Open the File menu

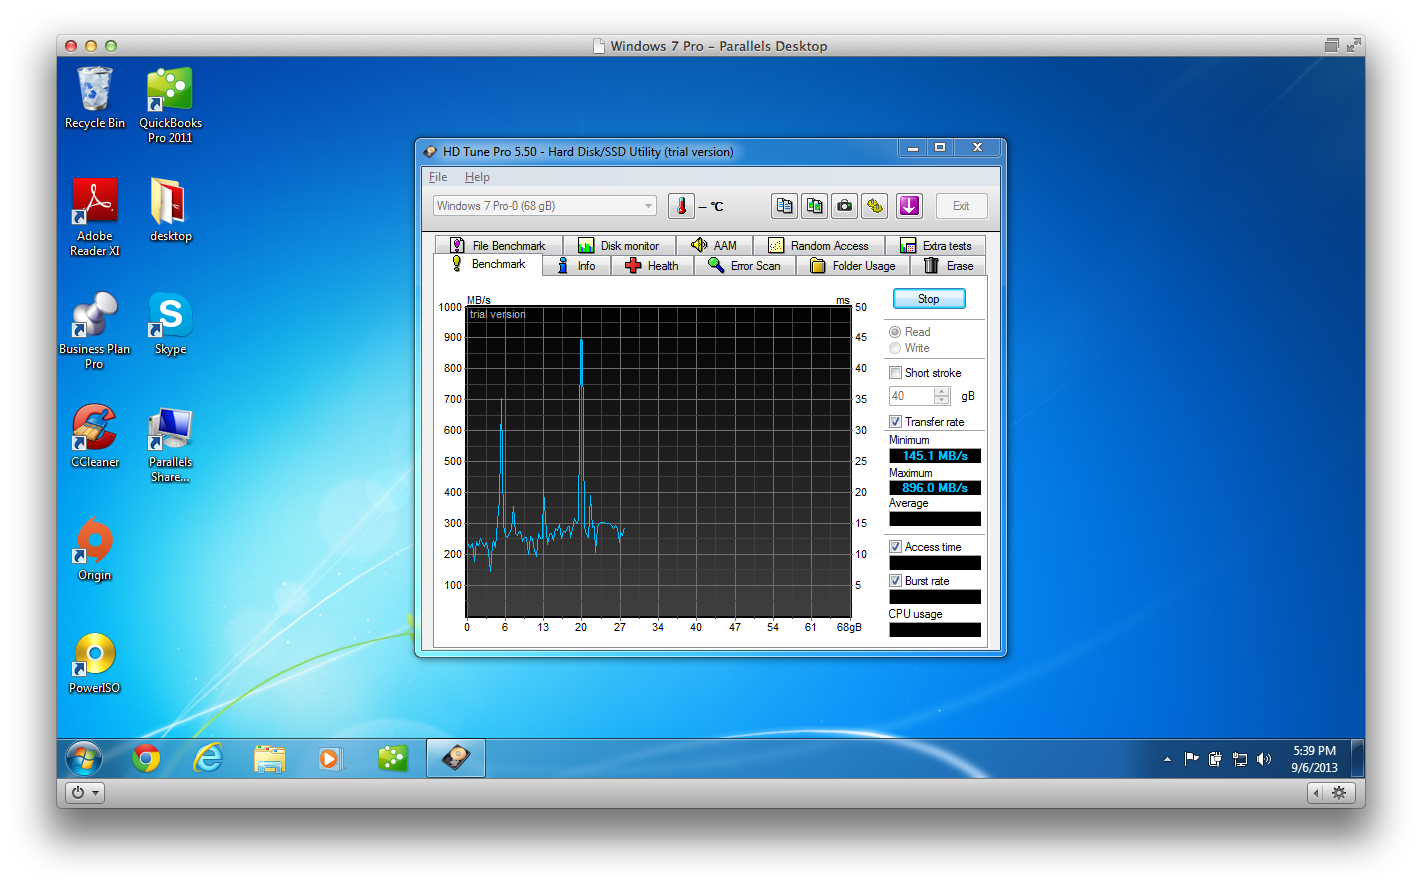437,177
